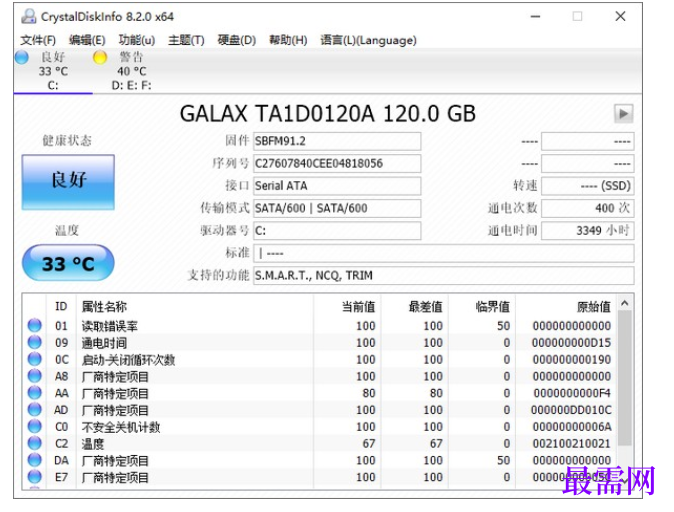Click the status orb for attribute A8
Viewport: 674px width, 512px height.
34,376
